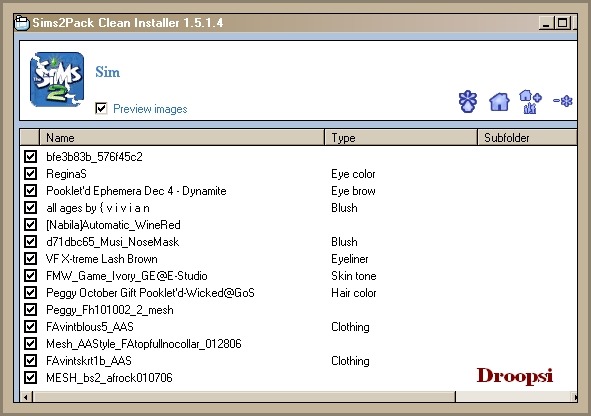591x416 pixels.
Task: Click the blue flower icon
Action: tap(468, 101)
